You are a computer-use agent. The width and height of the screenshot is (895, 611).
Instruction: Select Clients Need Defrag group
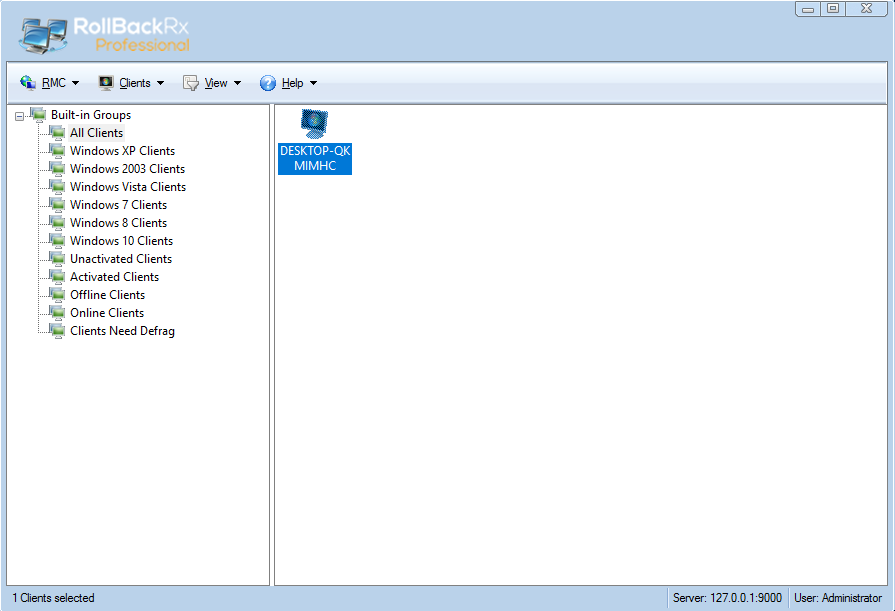122,331
